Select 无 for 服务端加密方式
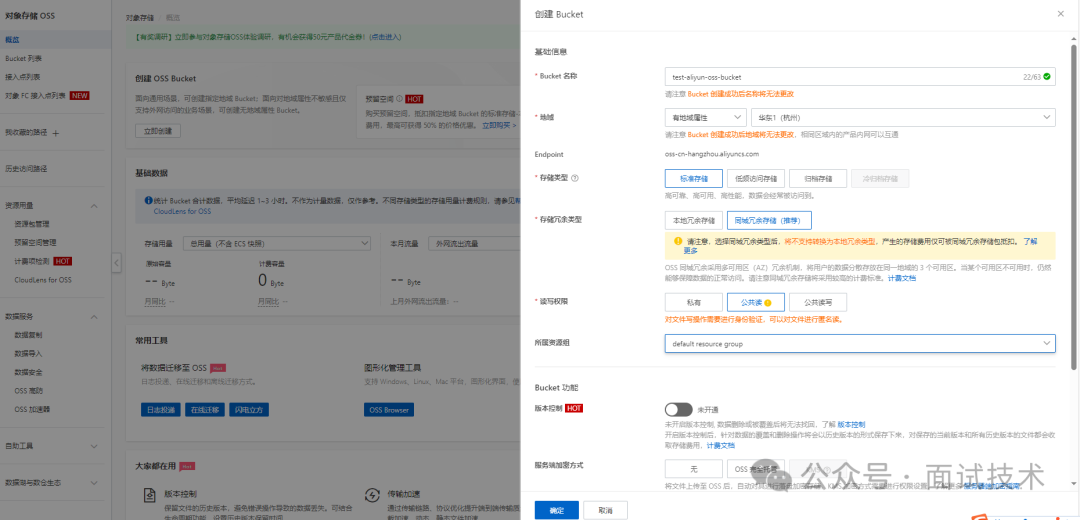 click(x=694, y=469)
